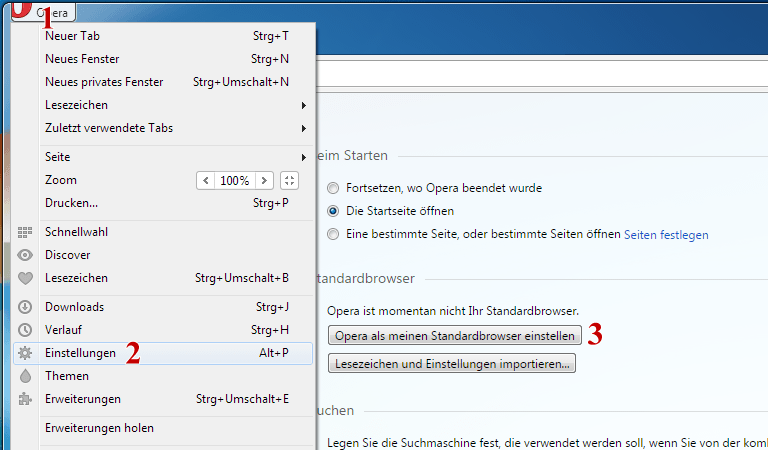Click the Lesezeichen heart icon
This screenshot has height=450, width=768.
coord(25,278)
